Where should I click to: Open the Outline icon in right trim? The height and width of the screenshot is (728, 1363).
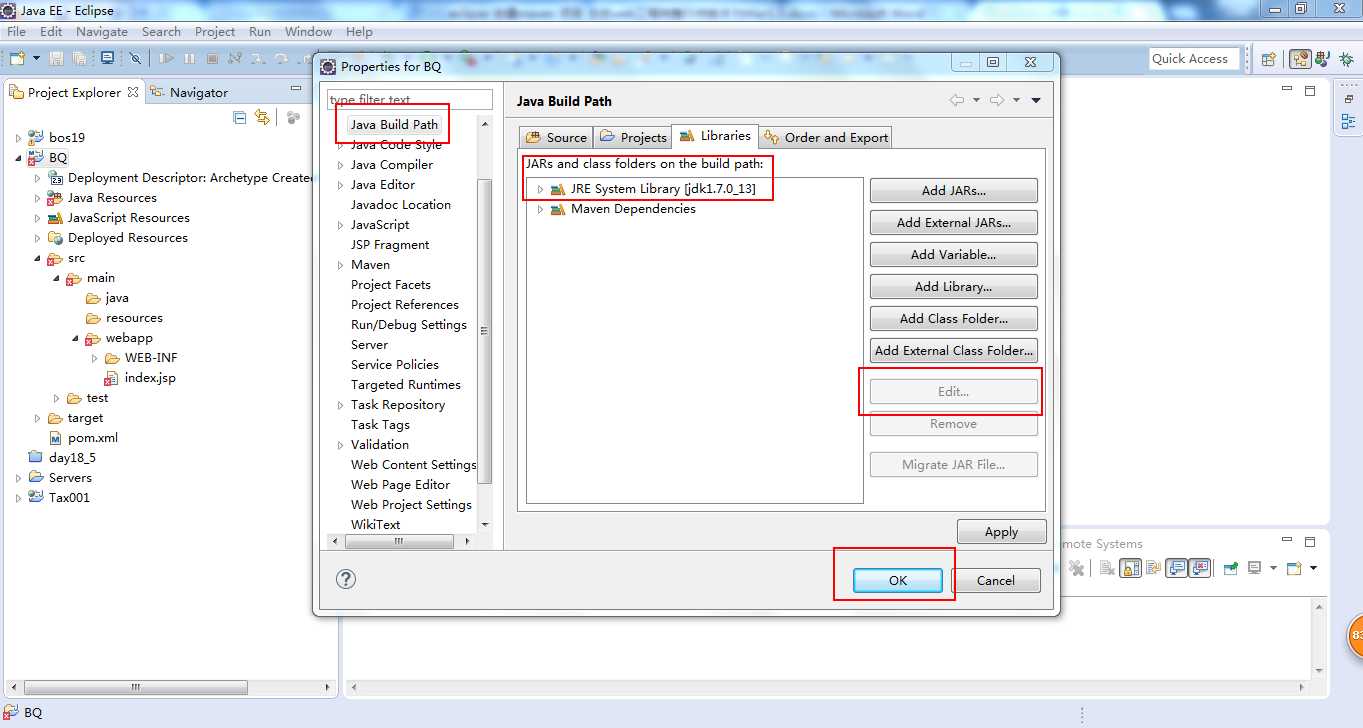click(1348, 123)
